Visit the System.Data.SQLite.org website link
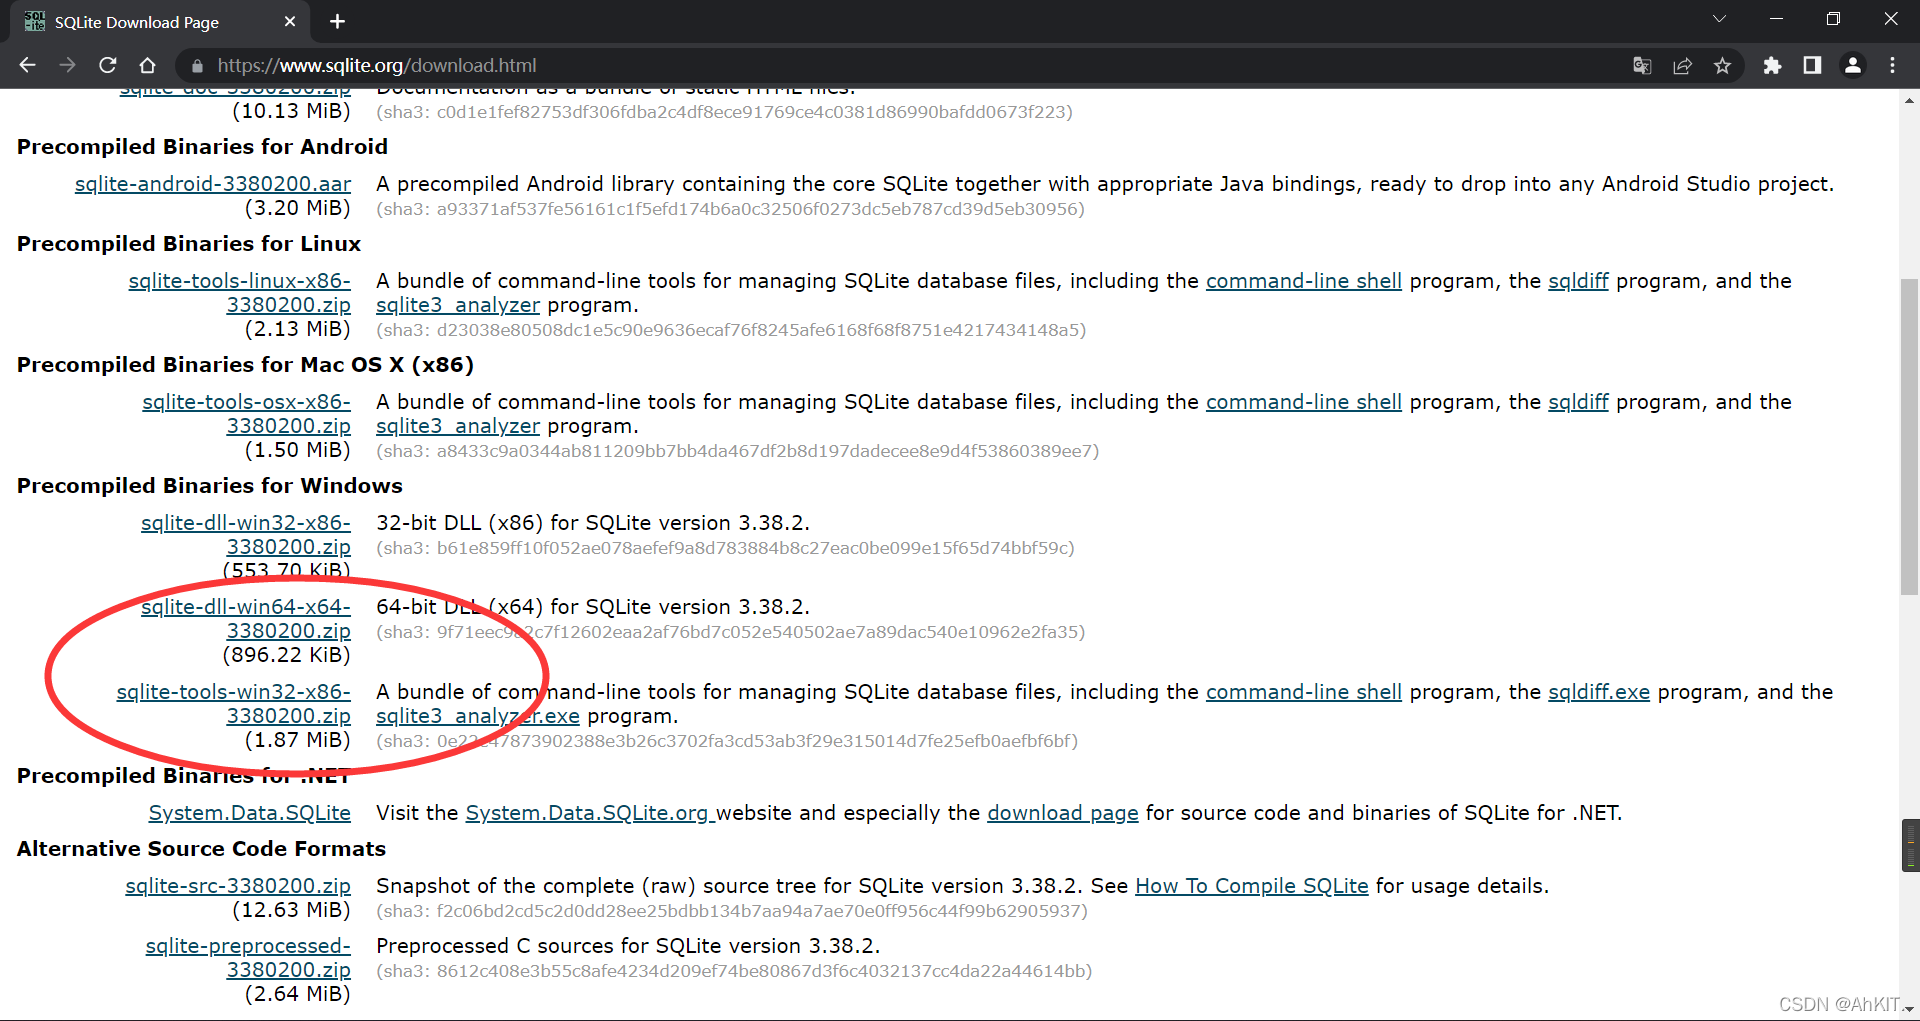 point(588,813)
